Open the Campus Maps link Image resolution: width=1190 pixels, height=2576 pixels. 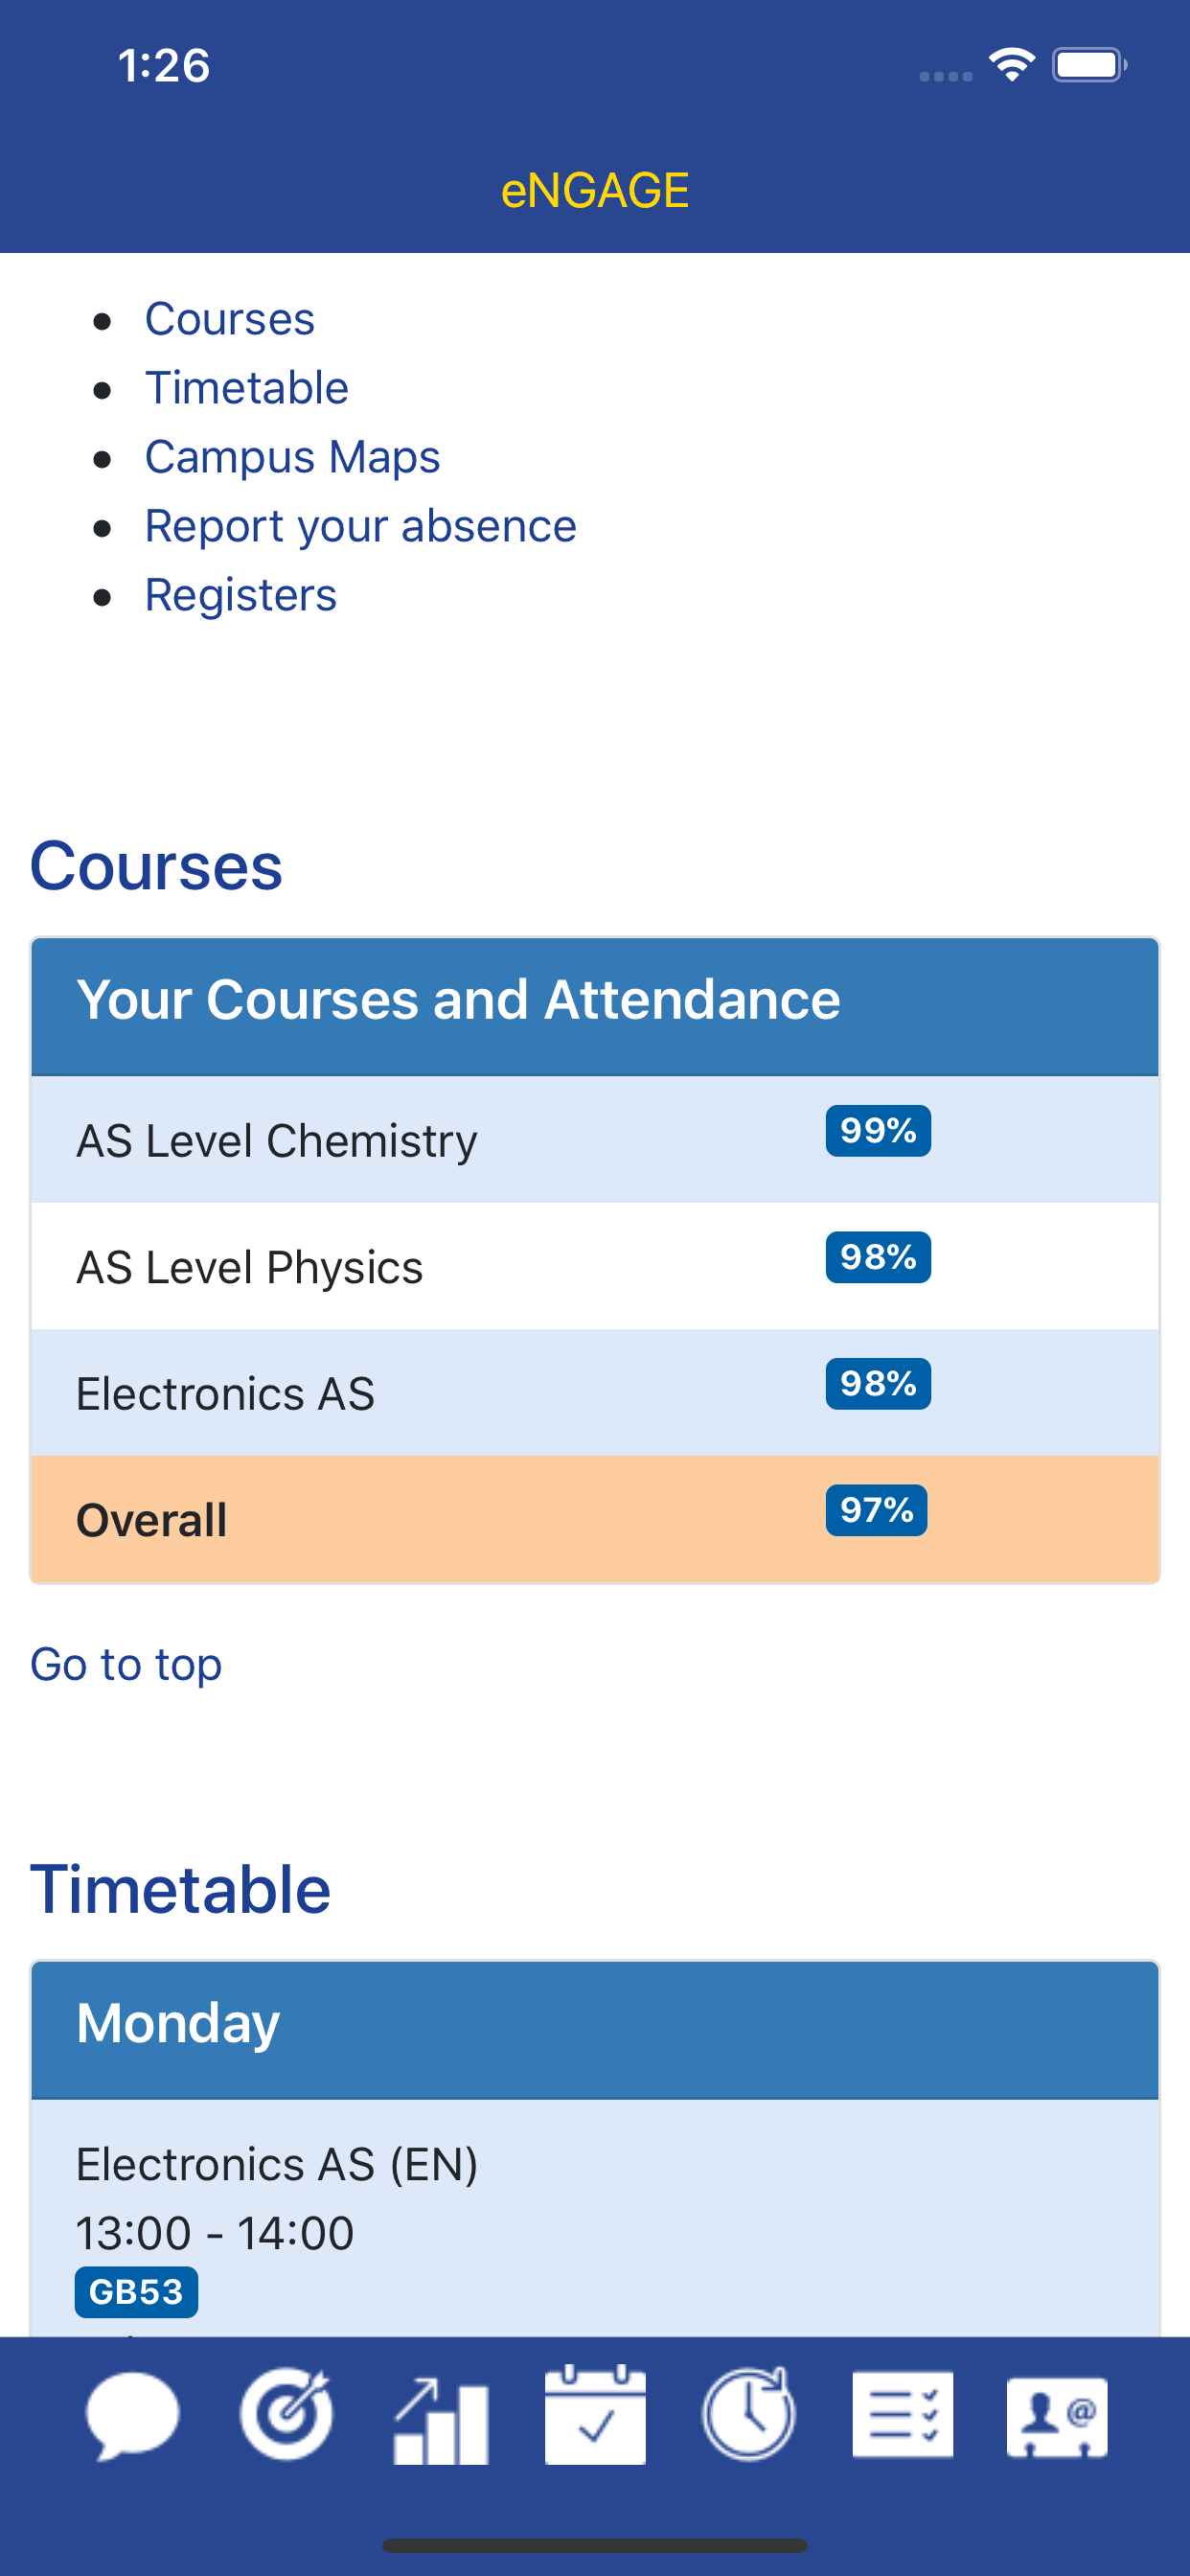[292, 457]
